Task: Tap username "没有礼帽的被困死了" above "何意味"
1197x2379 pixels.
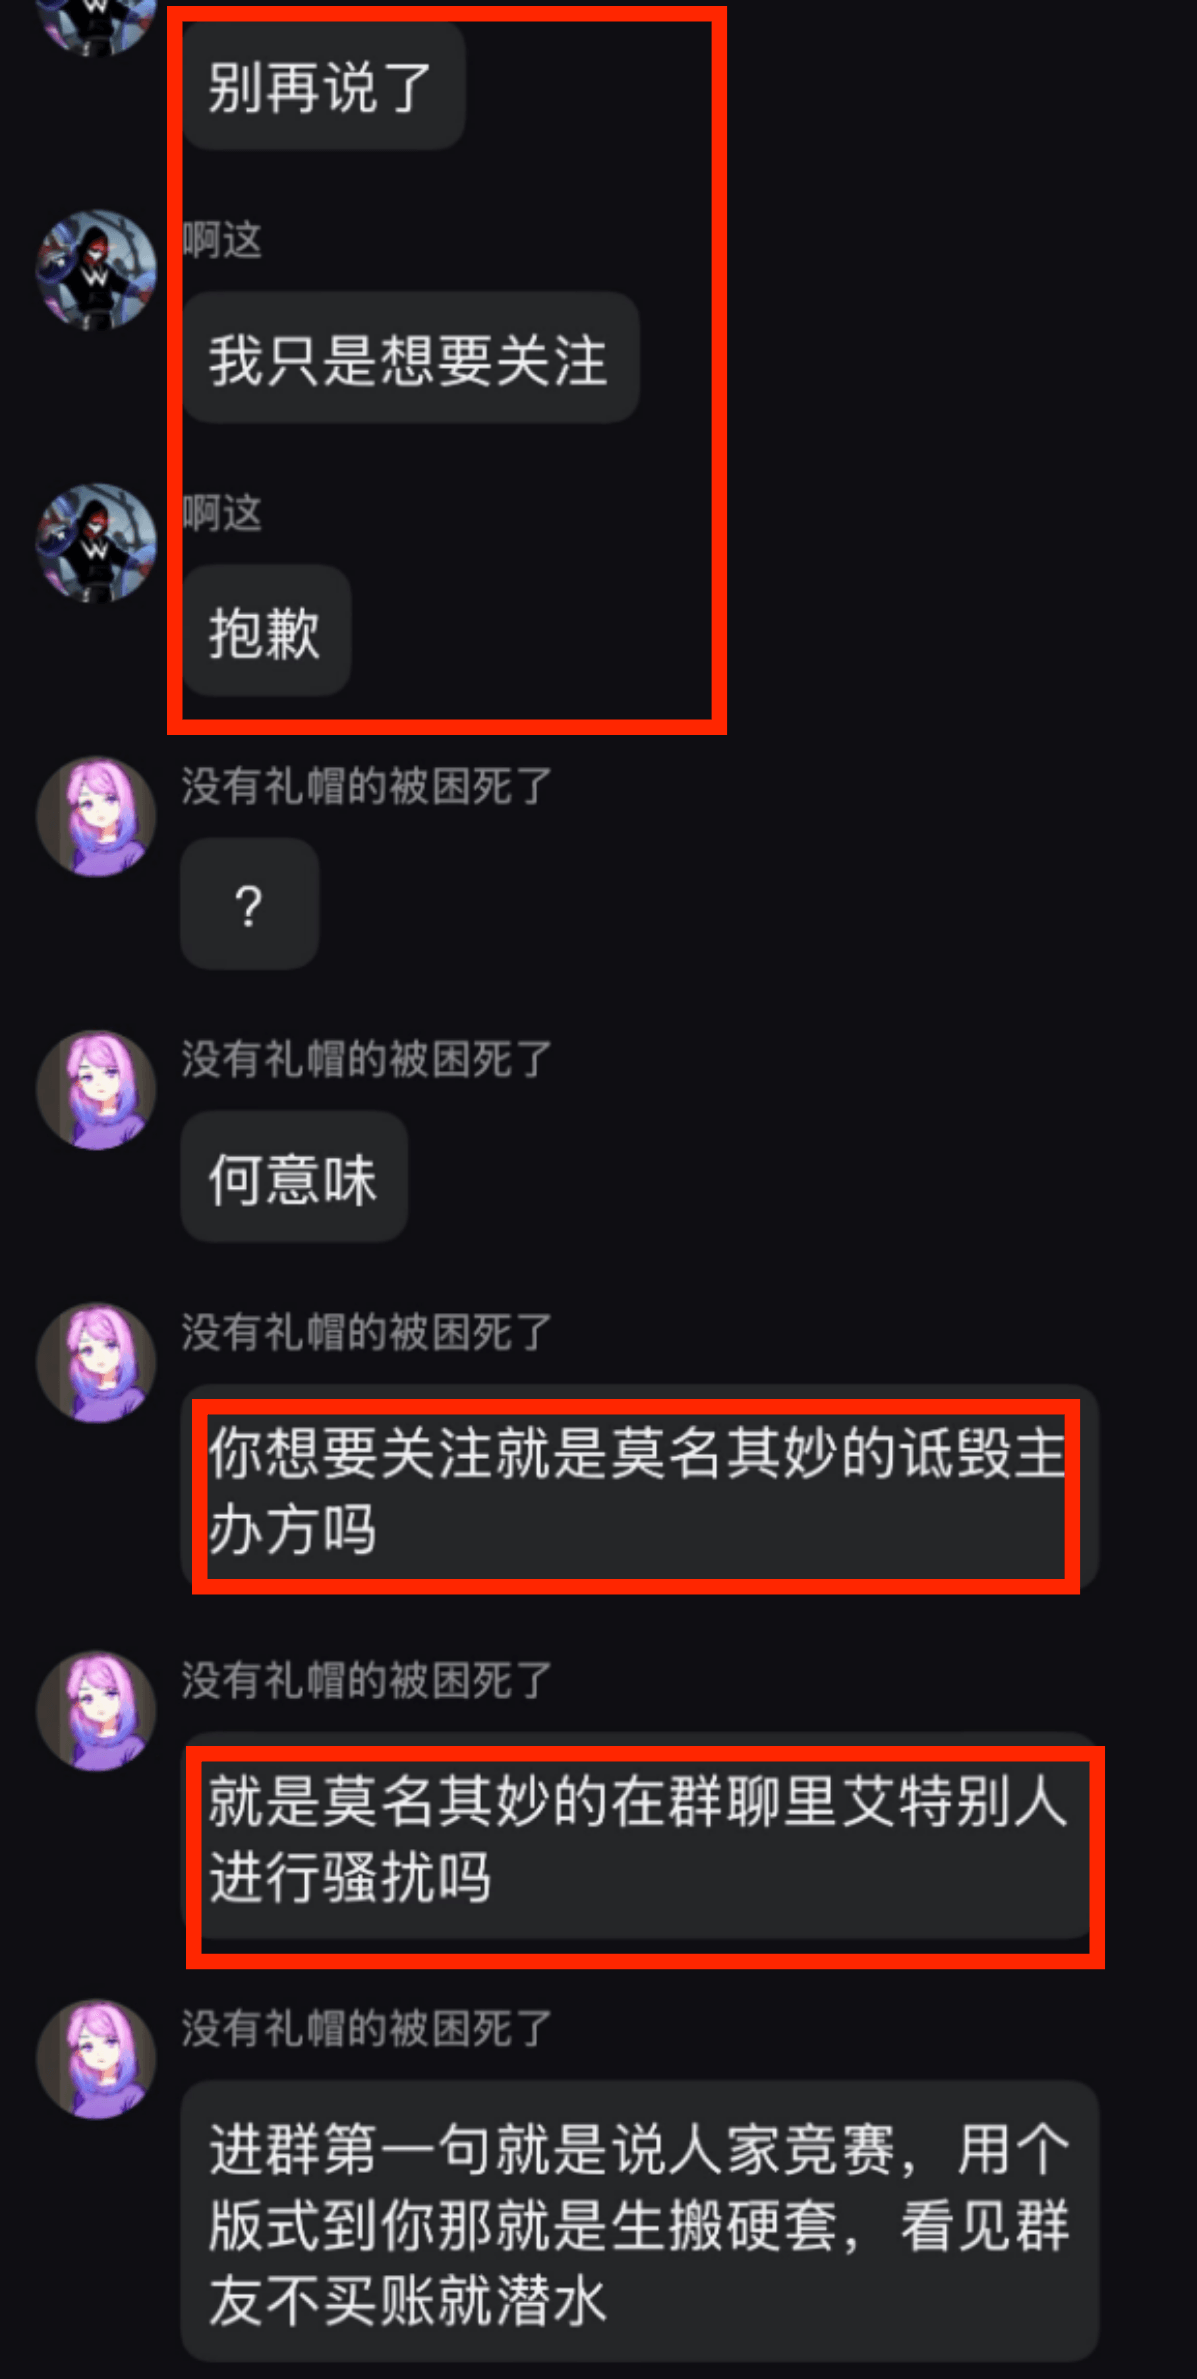Action: pos(366,1059)
